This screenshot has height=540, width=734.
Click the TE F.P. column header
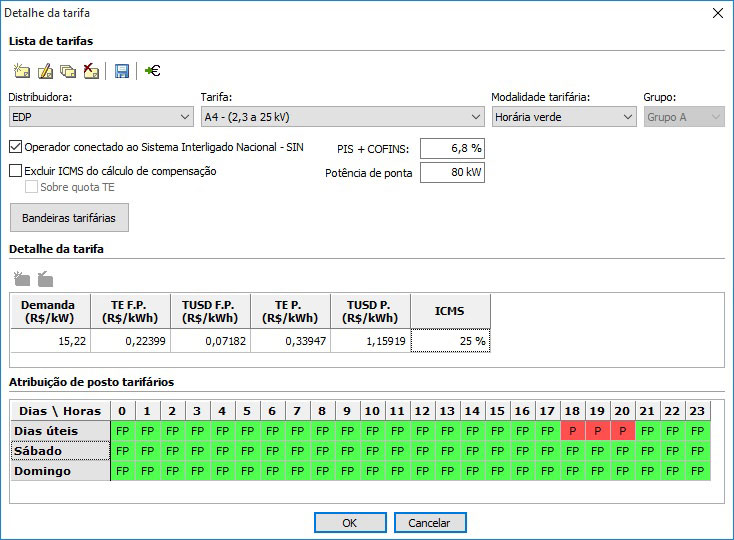pyautogui.click(x=131, y=311)
